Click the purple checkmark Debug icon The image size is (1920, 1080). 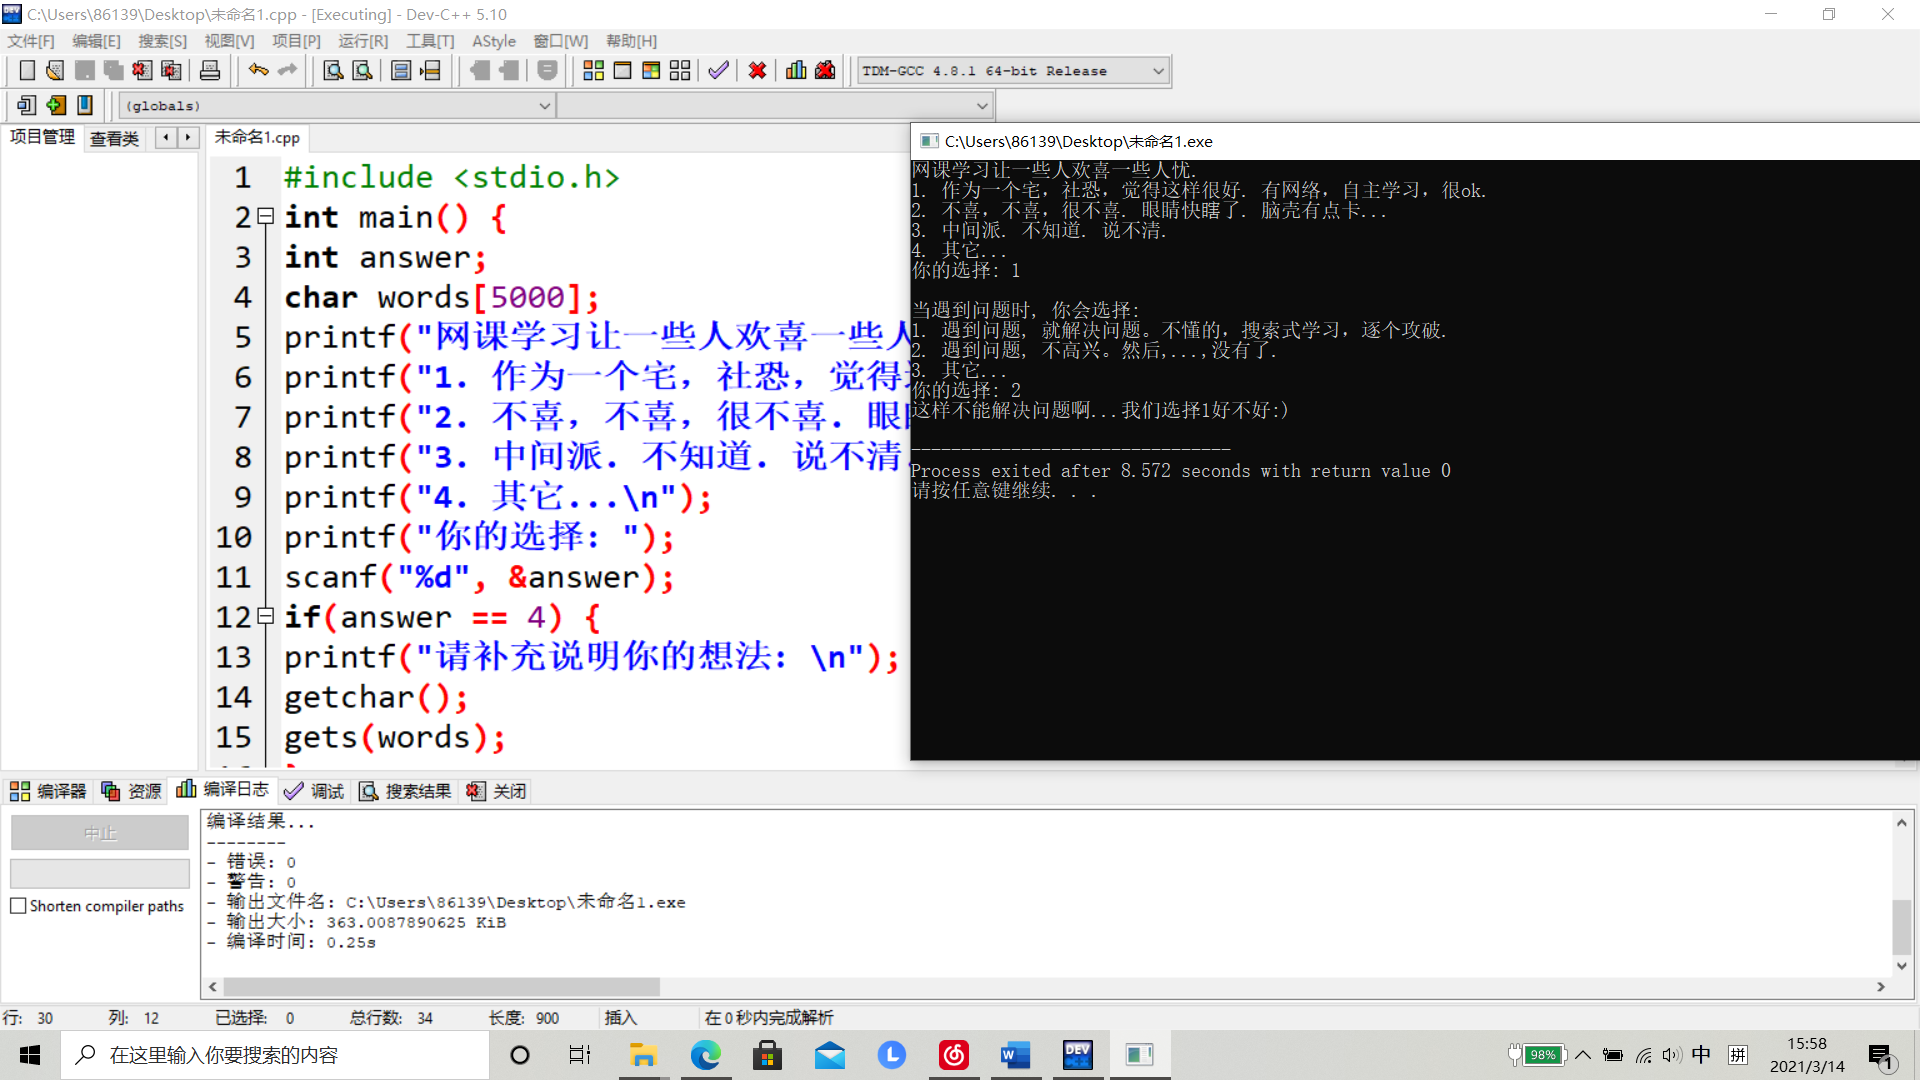click(718, 71)
